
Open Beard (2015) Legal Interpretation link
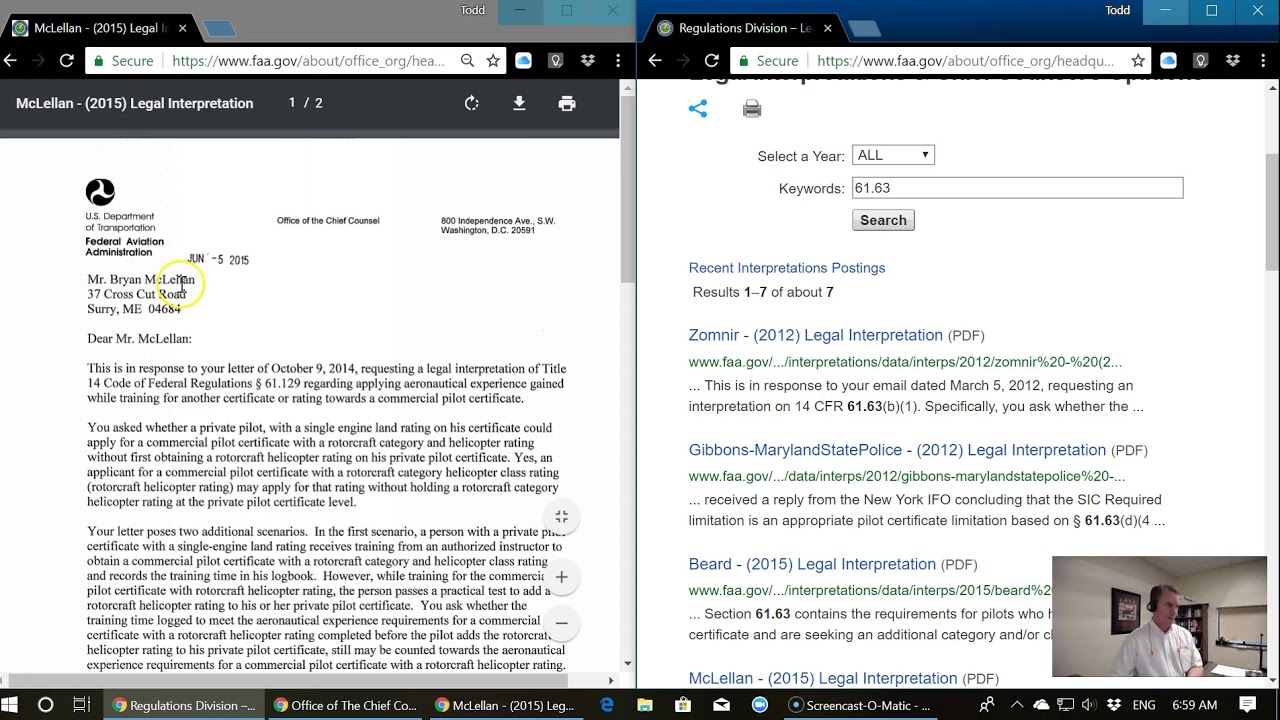812,564
